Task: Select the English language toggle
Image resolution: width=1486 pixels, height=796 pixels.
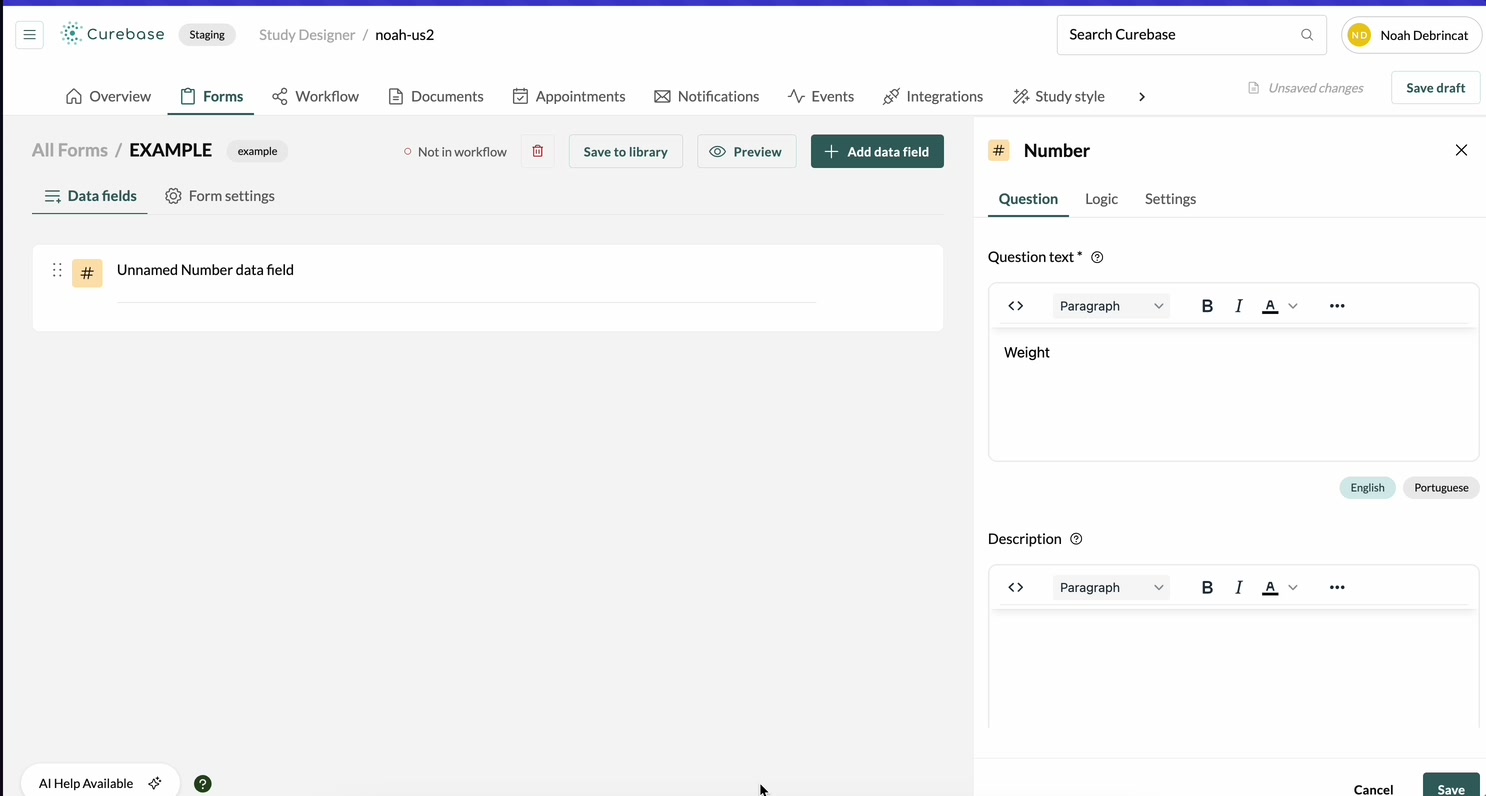Action: (x=1367, y=487)
